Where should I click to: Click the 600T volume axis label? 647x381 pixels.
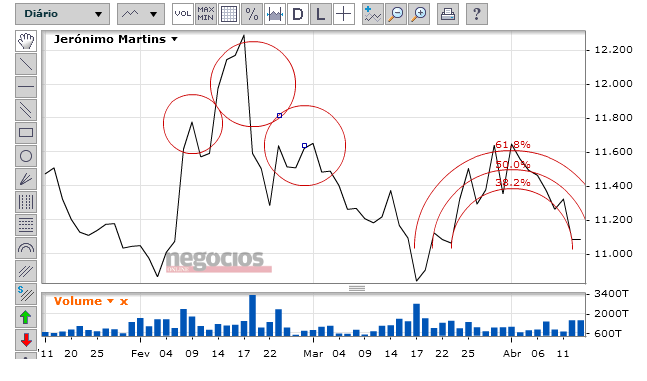pos(608,334)
